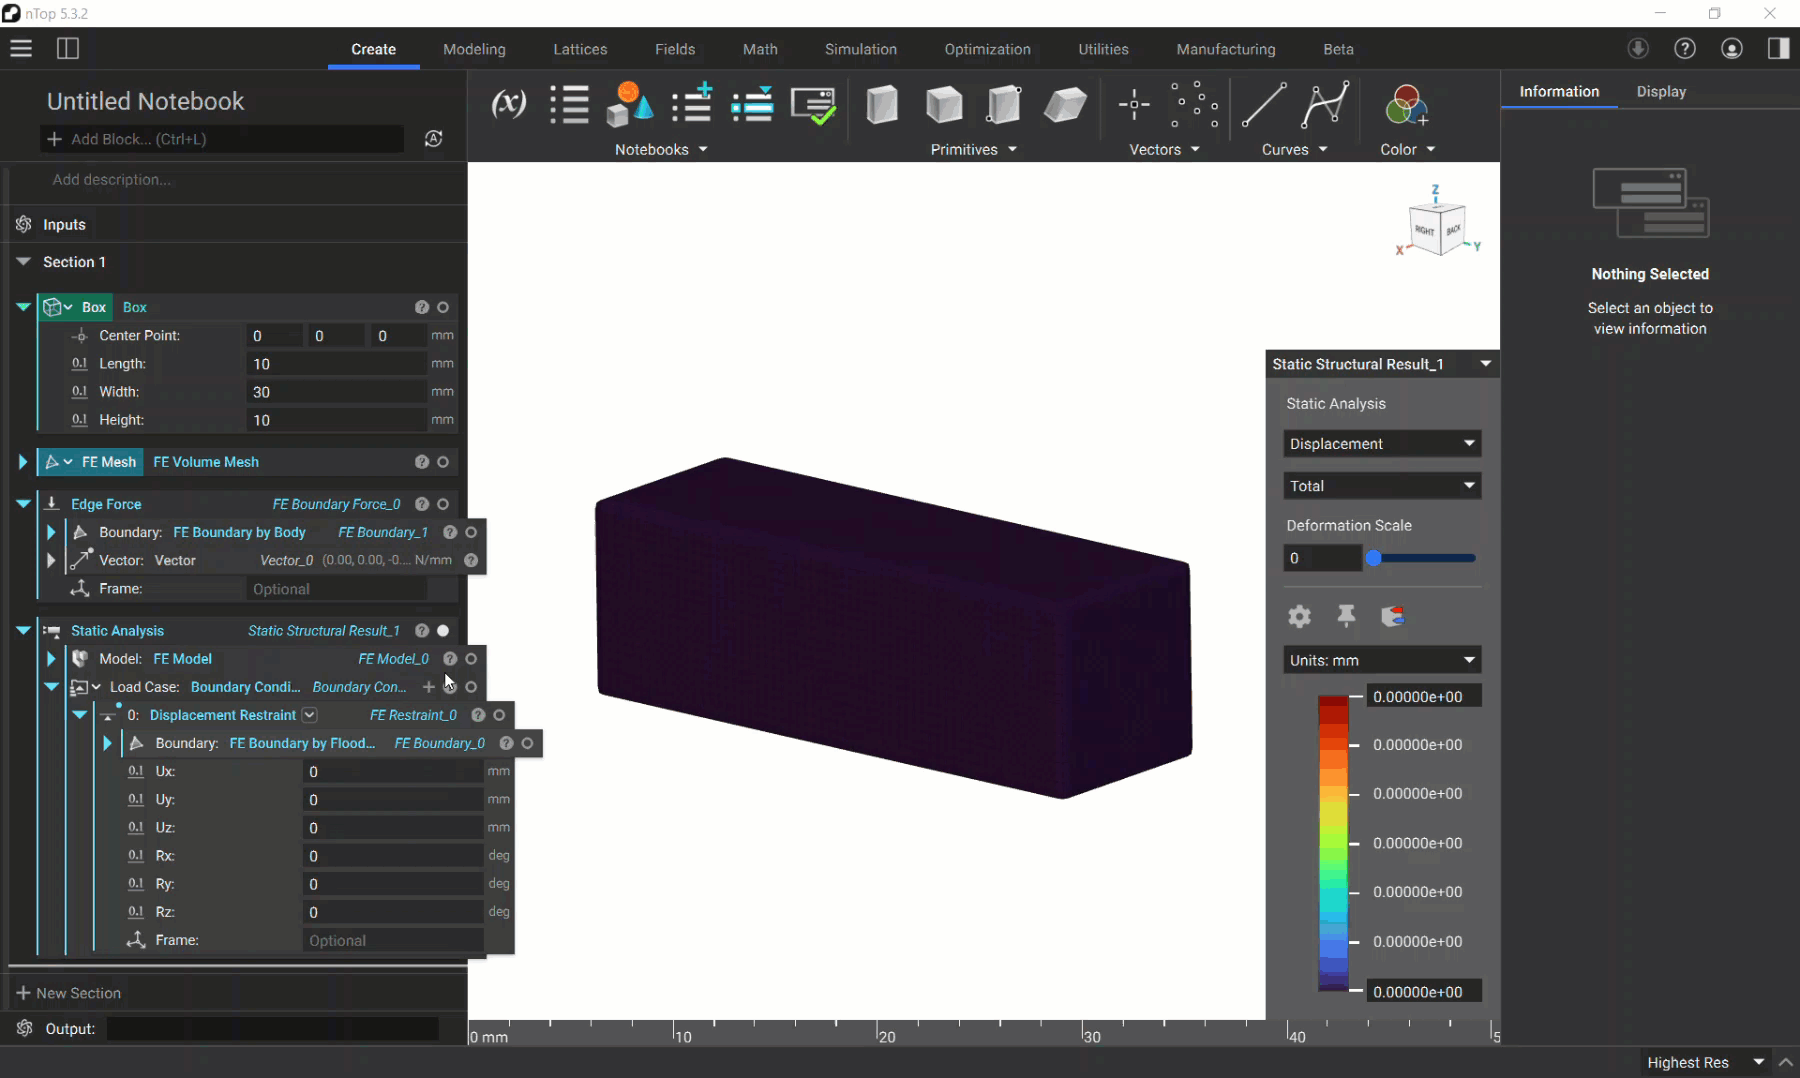
Task: Click the straight line curve icon
Action: [1264, 105]
